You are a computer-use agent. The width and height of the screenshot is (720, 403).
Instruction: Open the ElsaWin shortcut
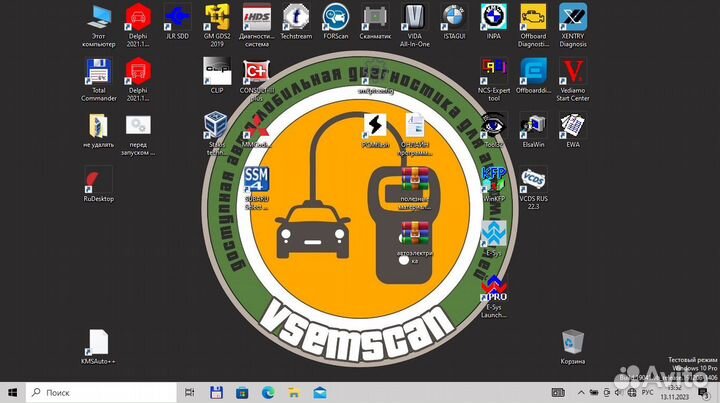[x=533, y=126]
